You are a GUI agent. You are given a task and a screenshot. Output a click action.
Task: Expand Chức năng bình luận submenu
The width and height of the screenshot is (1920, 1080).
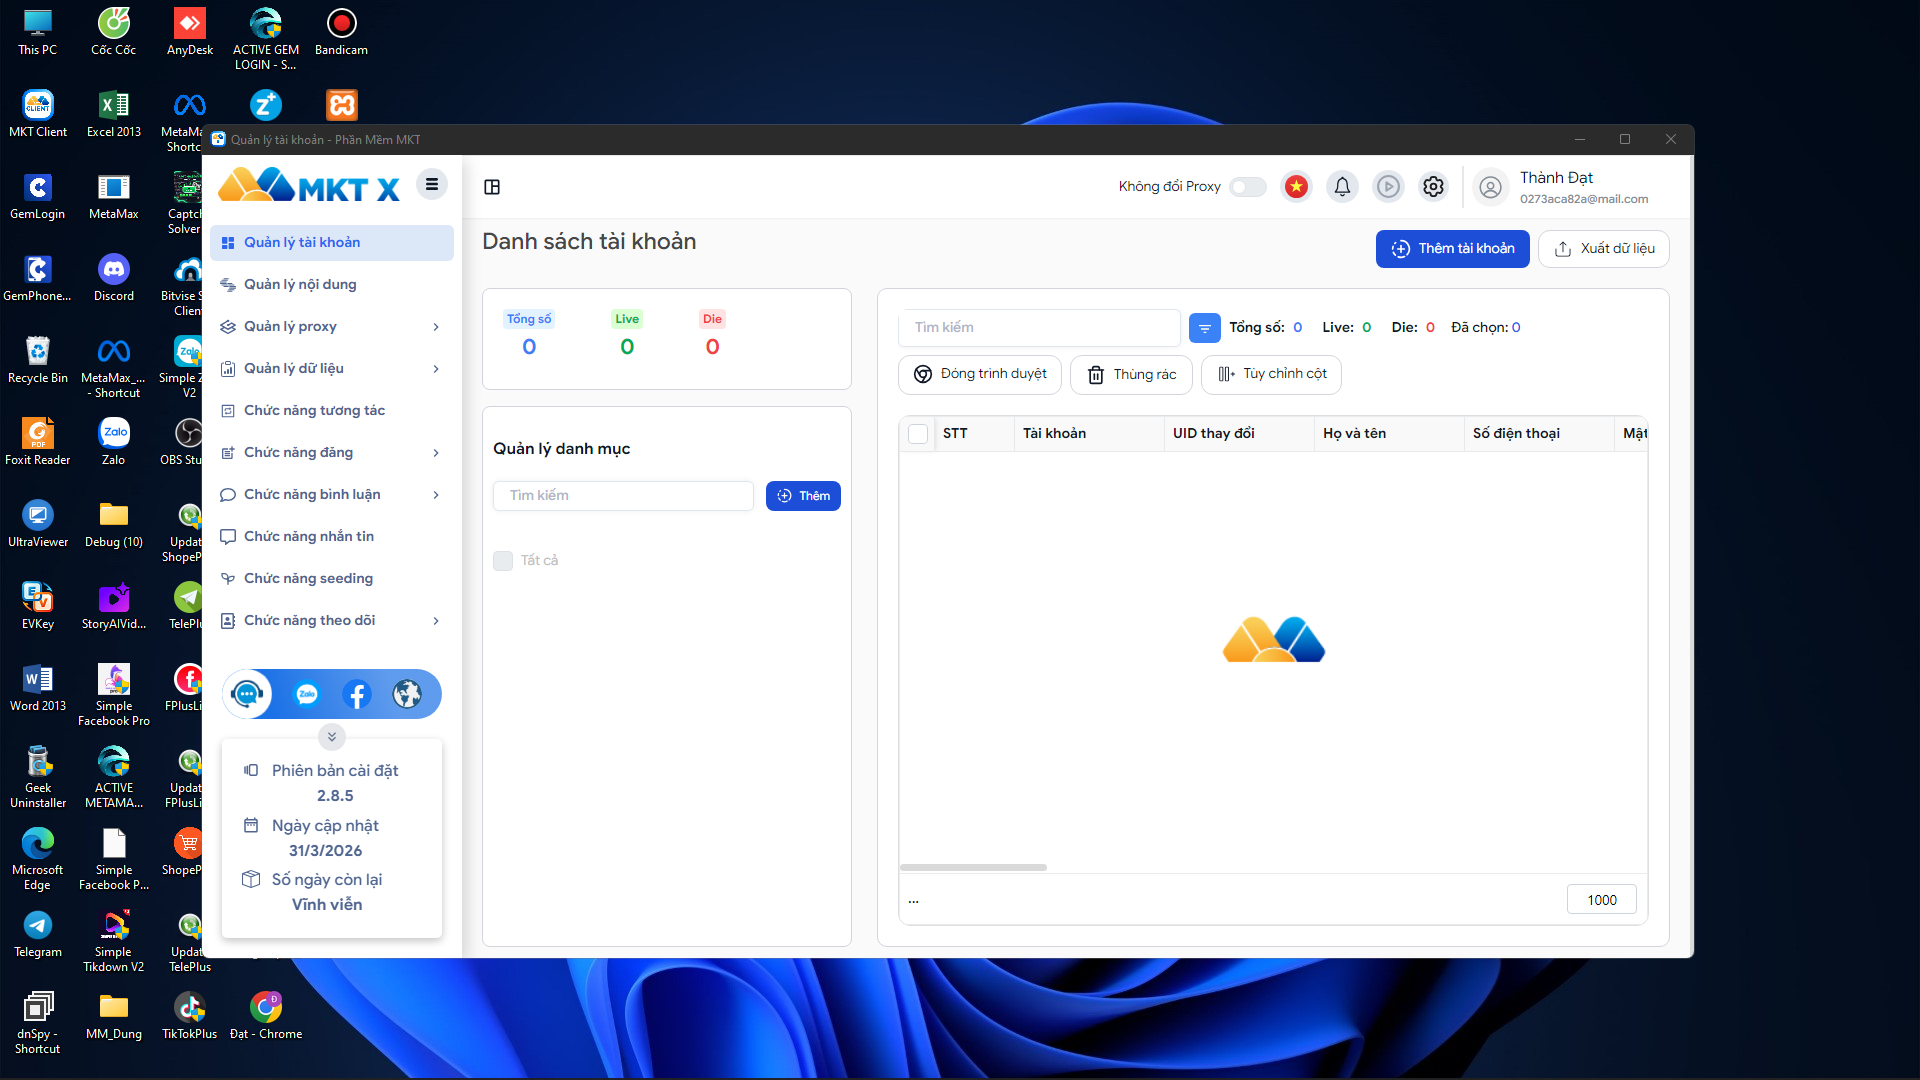(x=436, y=495)
